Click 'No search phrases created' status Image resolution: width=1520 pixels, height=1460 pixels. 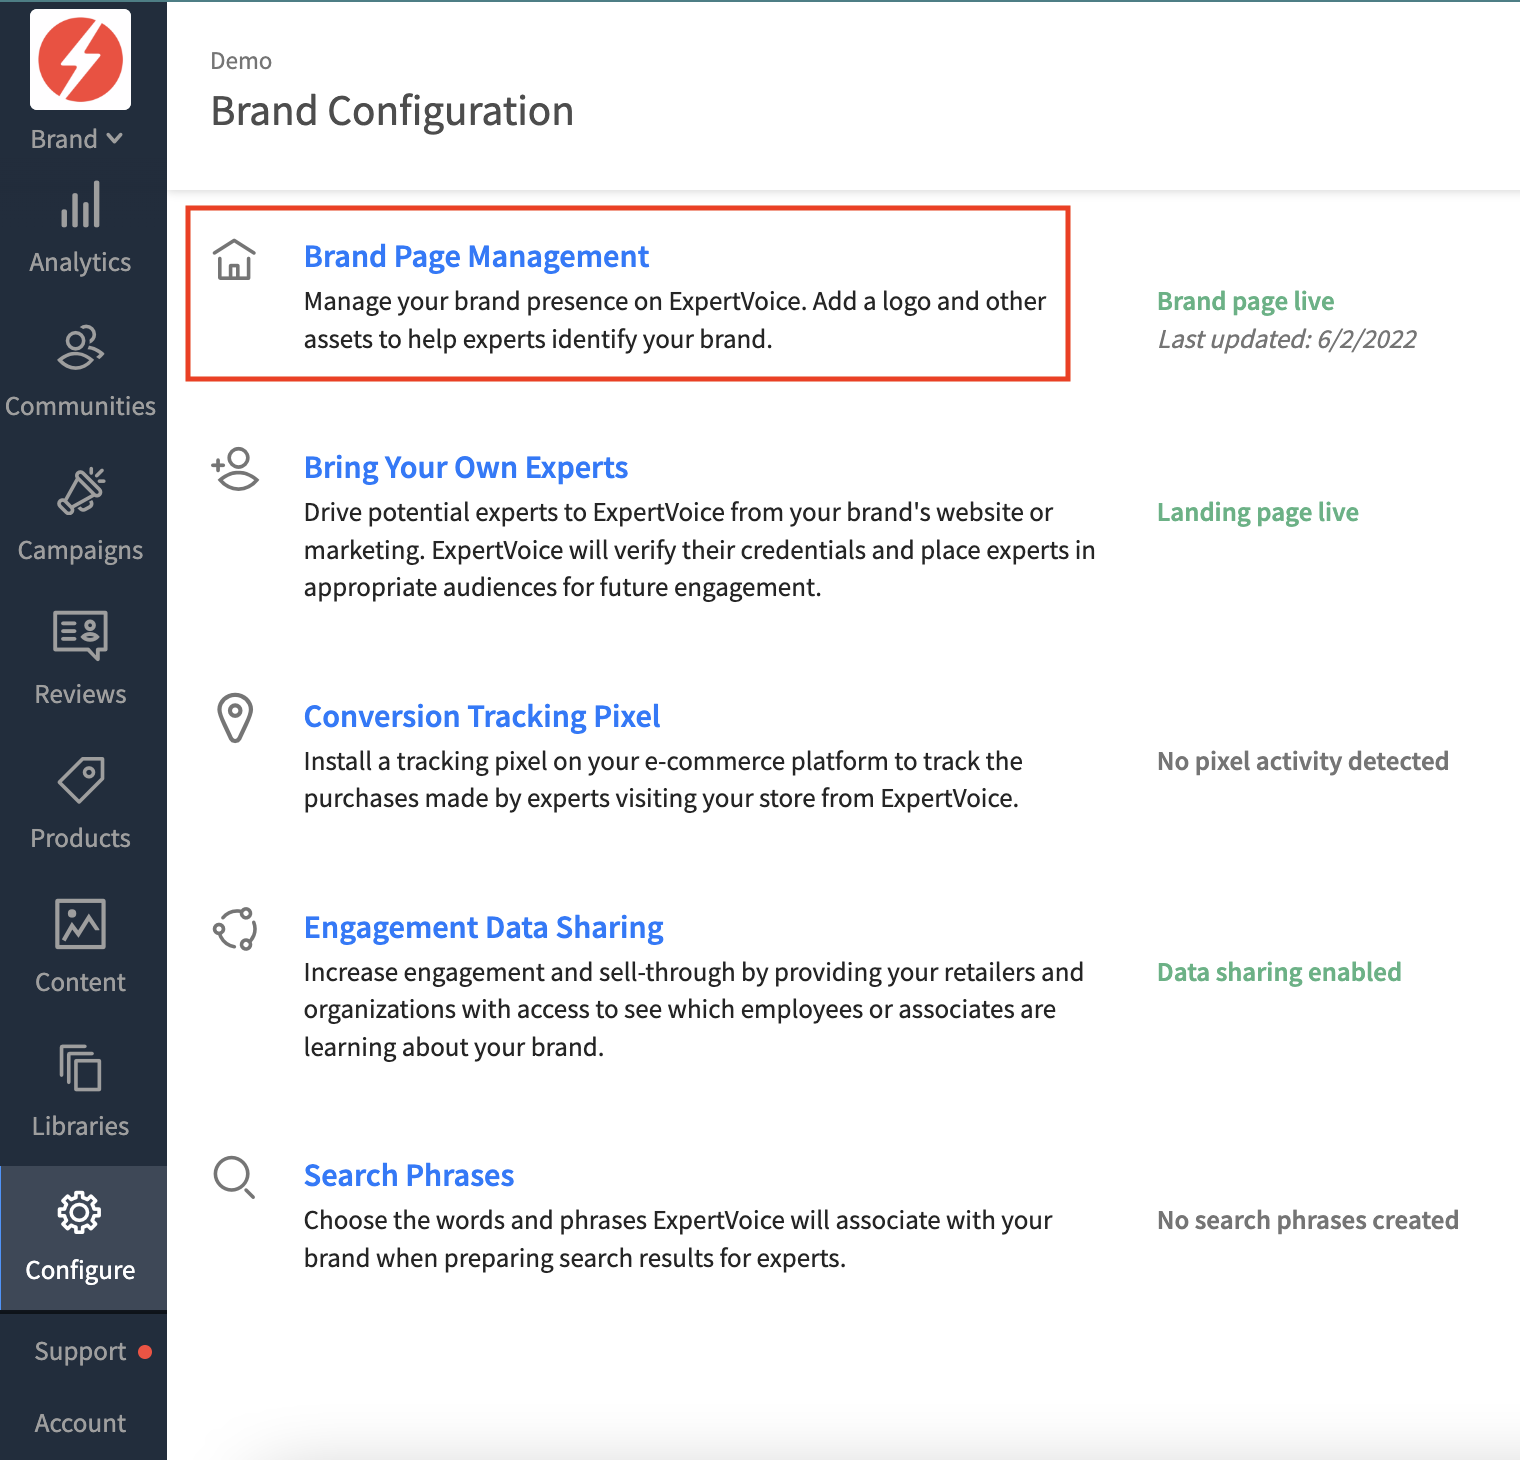(1307, 1220)
